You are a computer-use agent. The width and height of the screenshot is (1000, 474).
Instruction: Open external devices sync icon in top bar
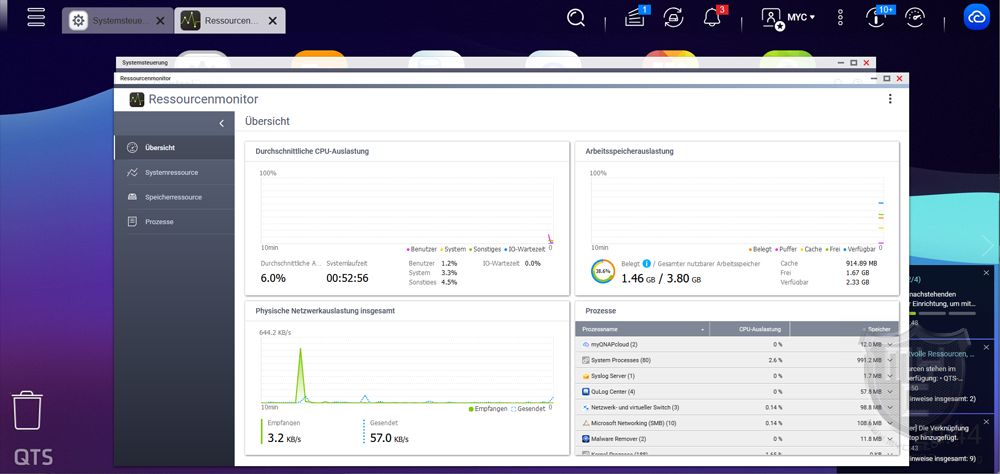[x=673, y=18]
